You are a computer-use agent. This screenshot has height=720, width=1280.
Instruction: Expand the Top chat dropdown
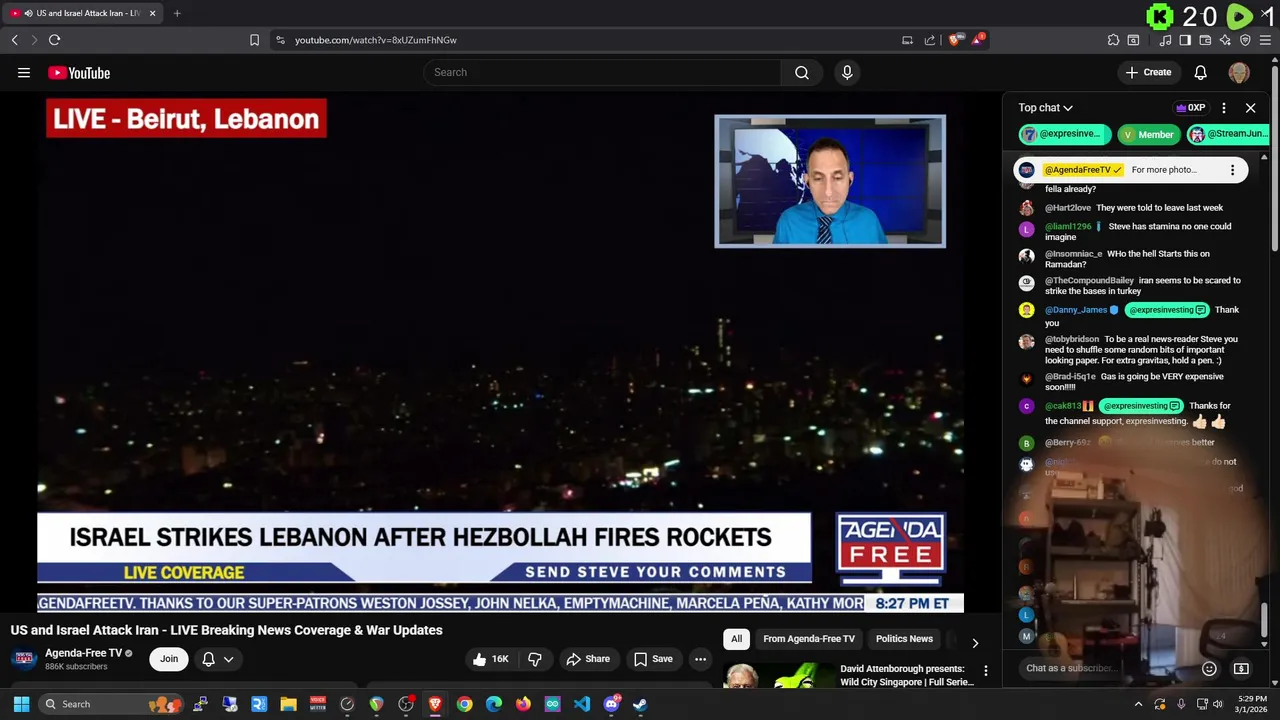pos(1046,108)
